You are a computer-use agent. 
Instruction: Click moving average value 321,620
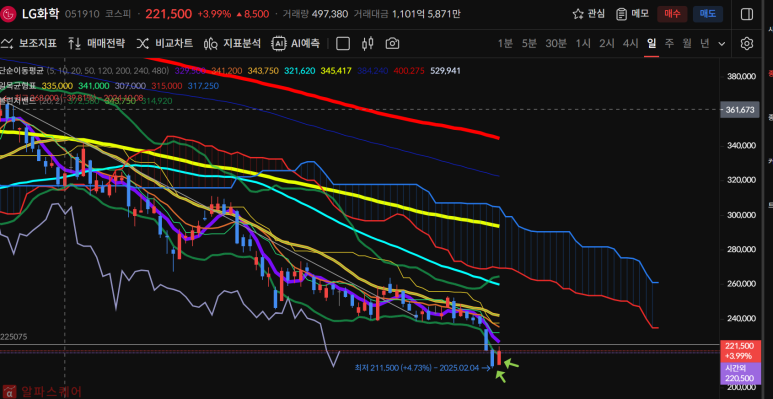pyautogui.click(x=299, y=71)
